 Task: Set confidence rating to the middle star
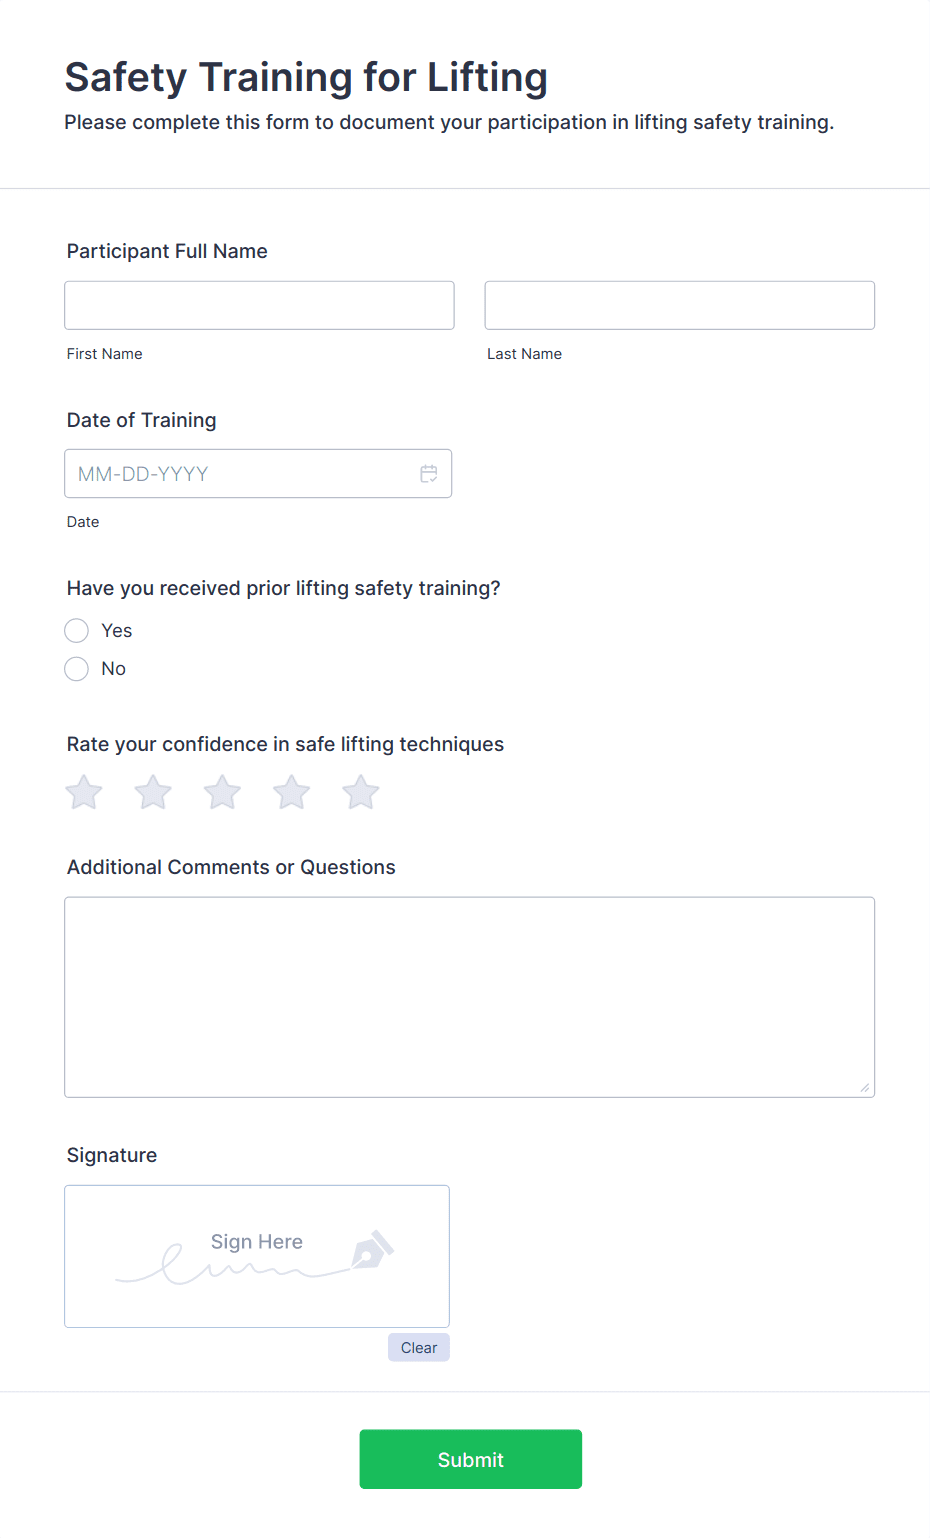[x=221, y=791]
